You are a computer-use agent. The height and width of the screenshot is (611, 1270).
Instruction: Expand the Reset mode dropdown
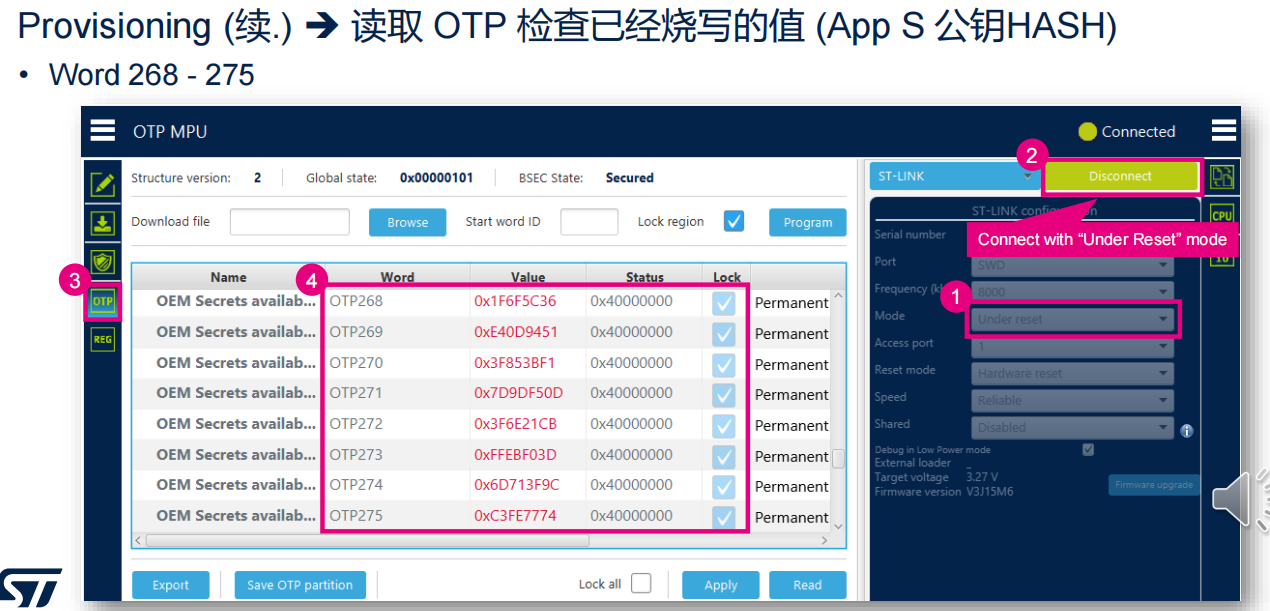click(1073, 373)
